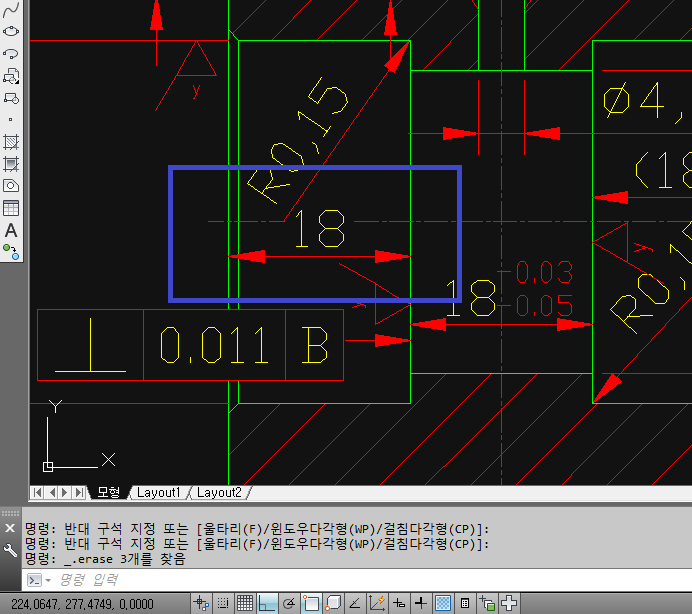The image size is (692, 614).
Task: Click the coordinate readout 224.0647, 277.4749
Action: click(x=83, y=604)
